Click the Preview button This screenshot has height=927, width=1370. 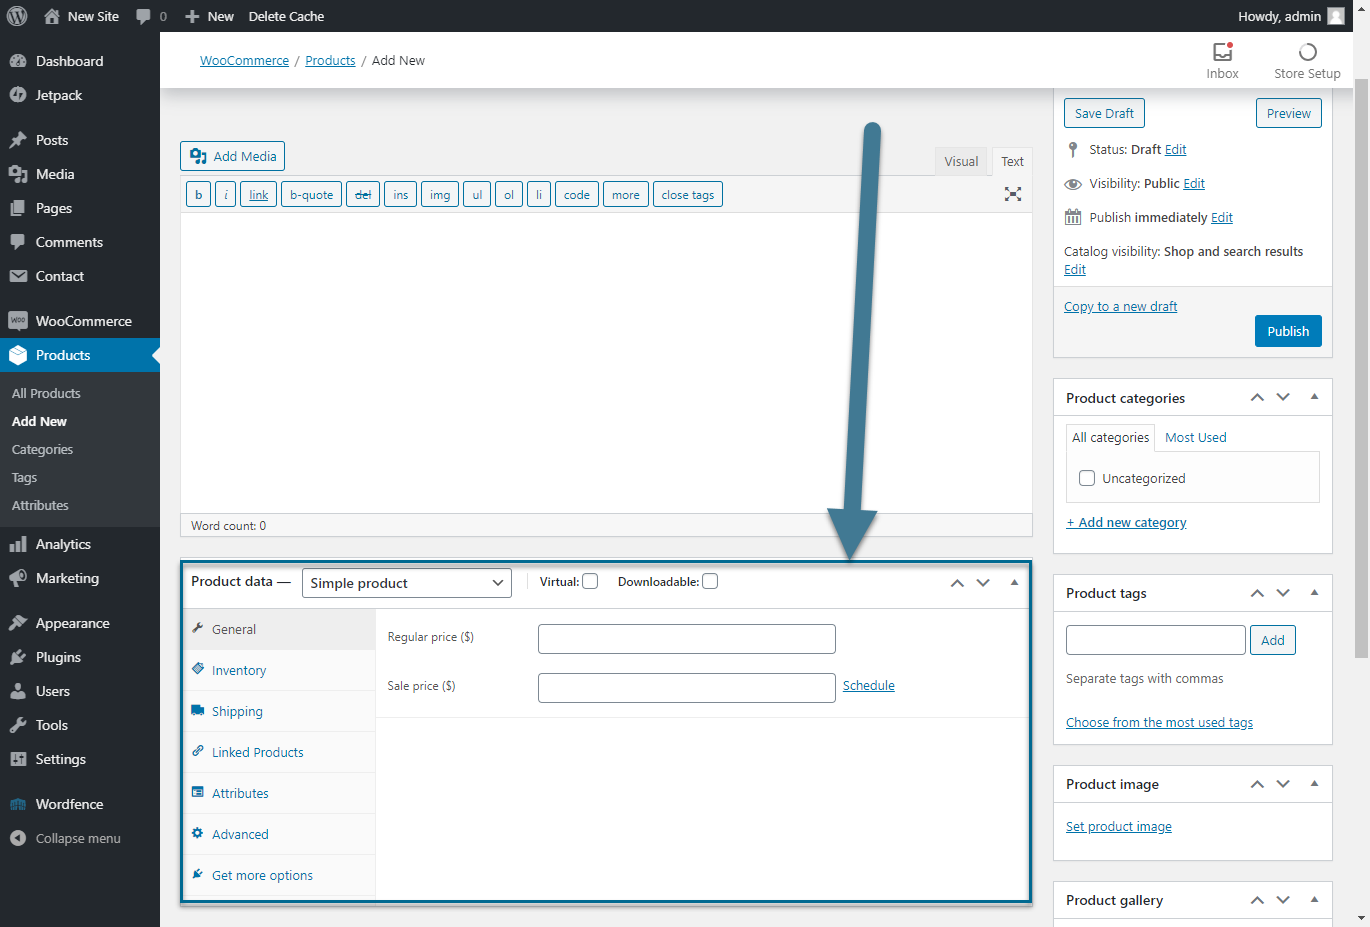tap(1288, 113)
